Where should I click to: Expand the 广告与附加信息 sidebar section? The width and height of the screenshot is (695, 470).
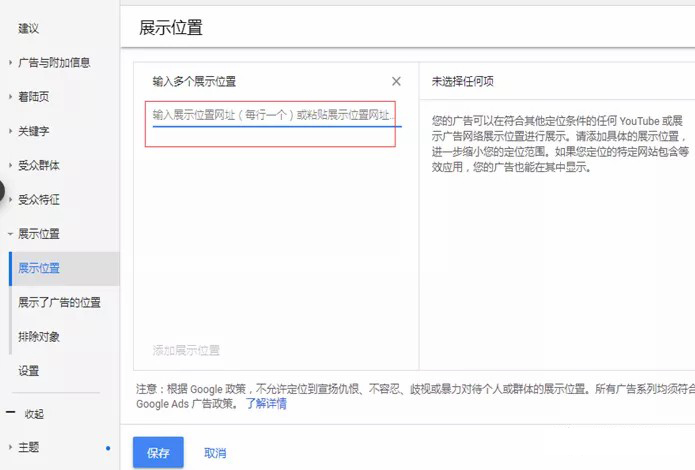pos(54,62)
